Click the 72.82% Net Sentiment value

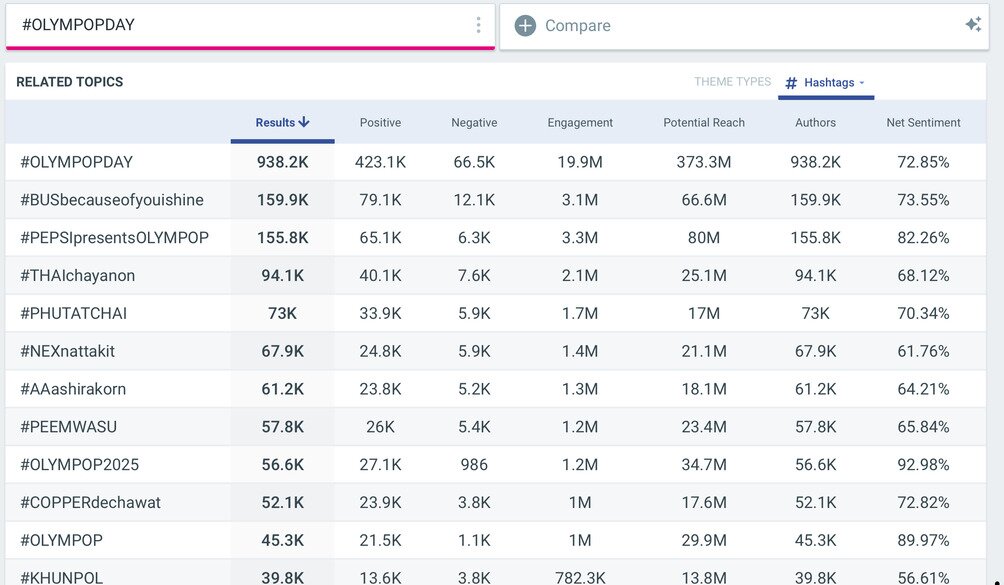[x=923, y=502]
